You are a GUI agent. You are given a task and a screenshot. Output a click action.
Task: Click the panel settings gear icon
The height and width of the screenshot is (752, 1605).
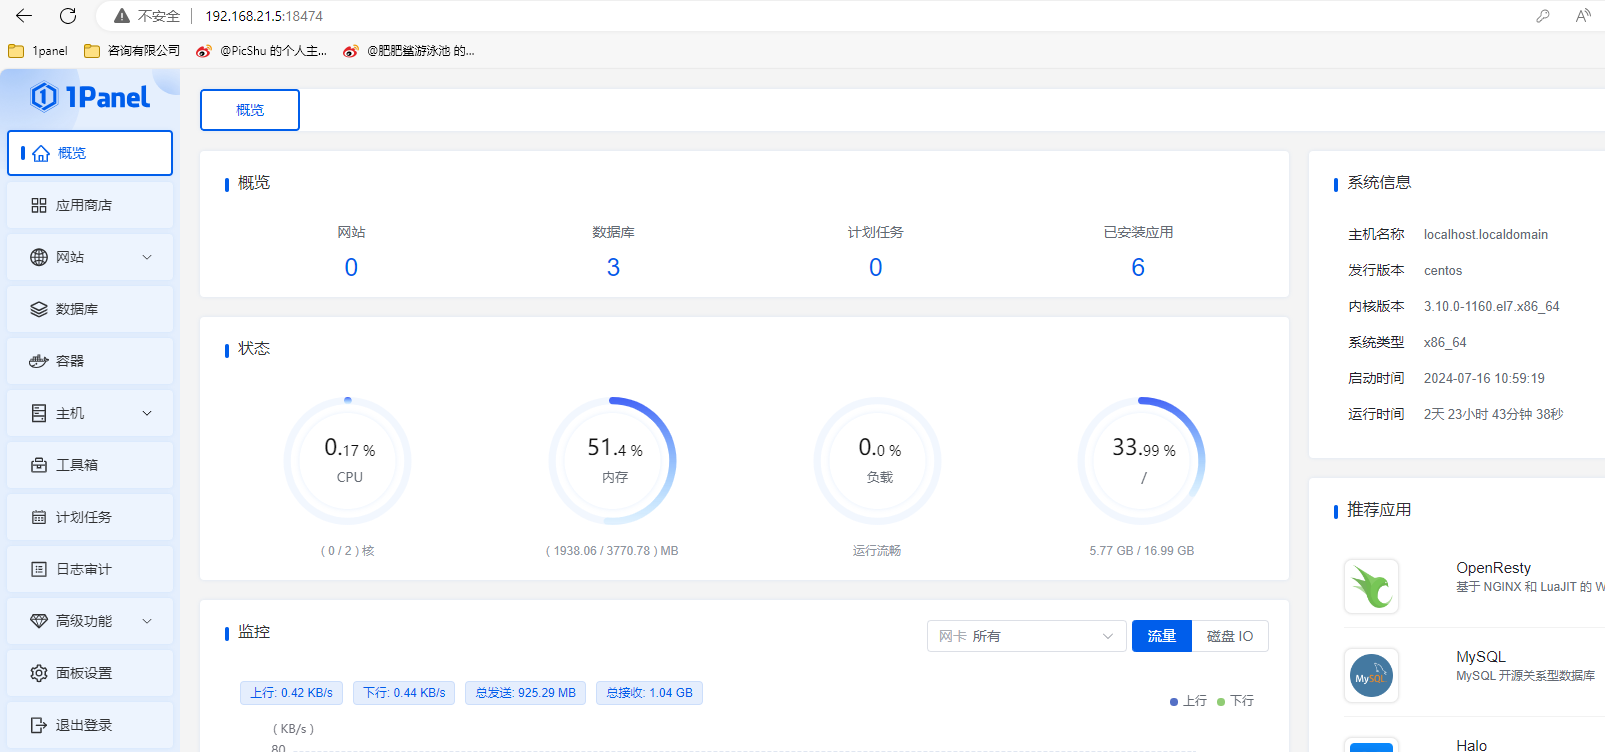click(x=39, y=673)
